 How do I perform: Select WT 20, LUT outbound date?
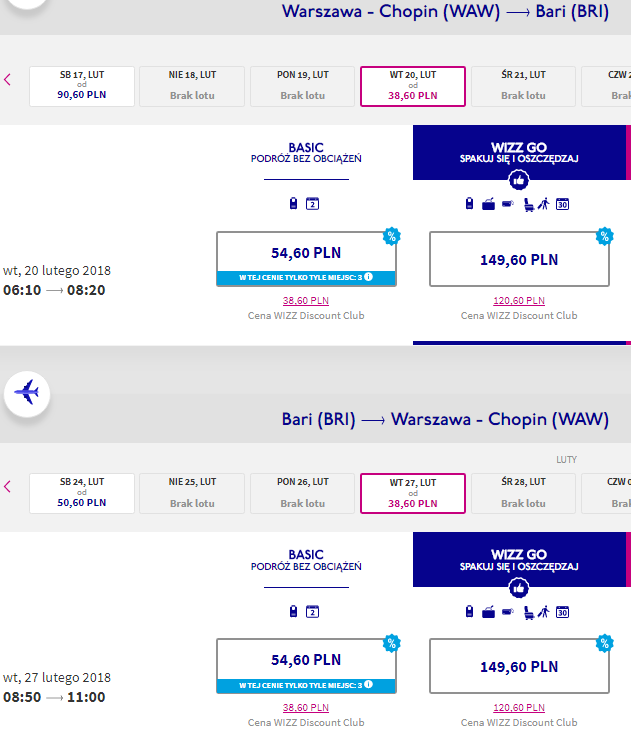[x=413, y=86]
